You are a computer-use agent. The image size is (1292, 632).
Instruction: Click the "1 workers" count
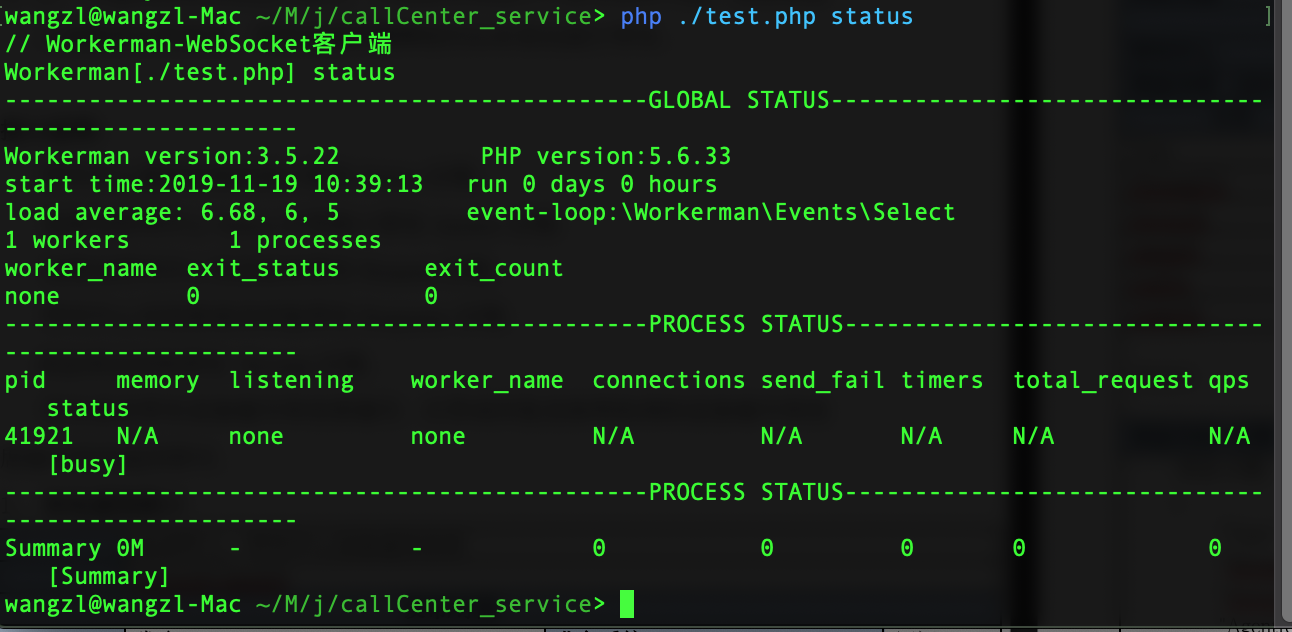click(67, 240)
